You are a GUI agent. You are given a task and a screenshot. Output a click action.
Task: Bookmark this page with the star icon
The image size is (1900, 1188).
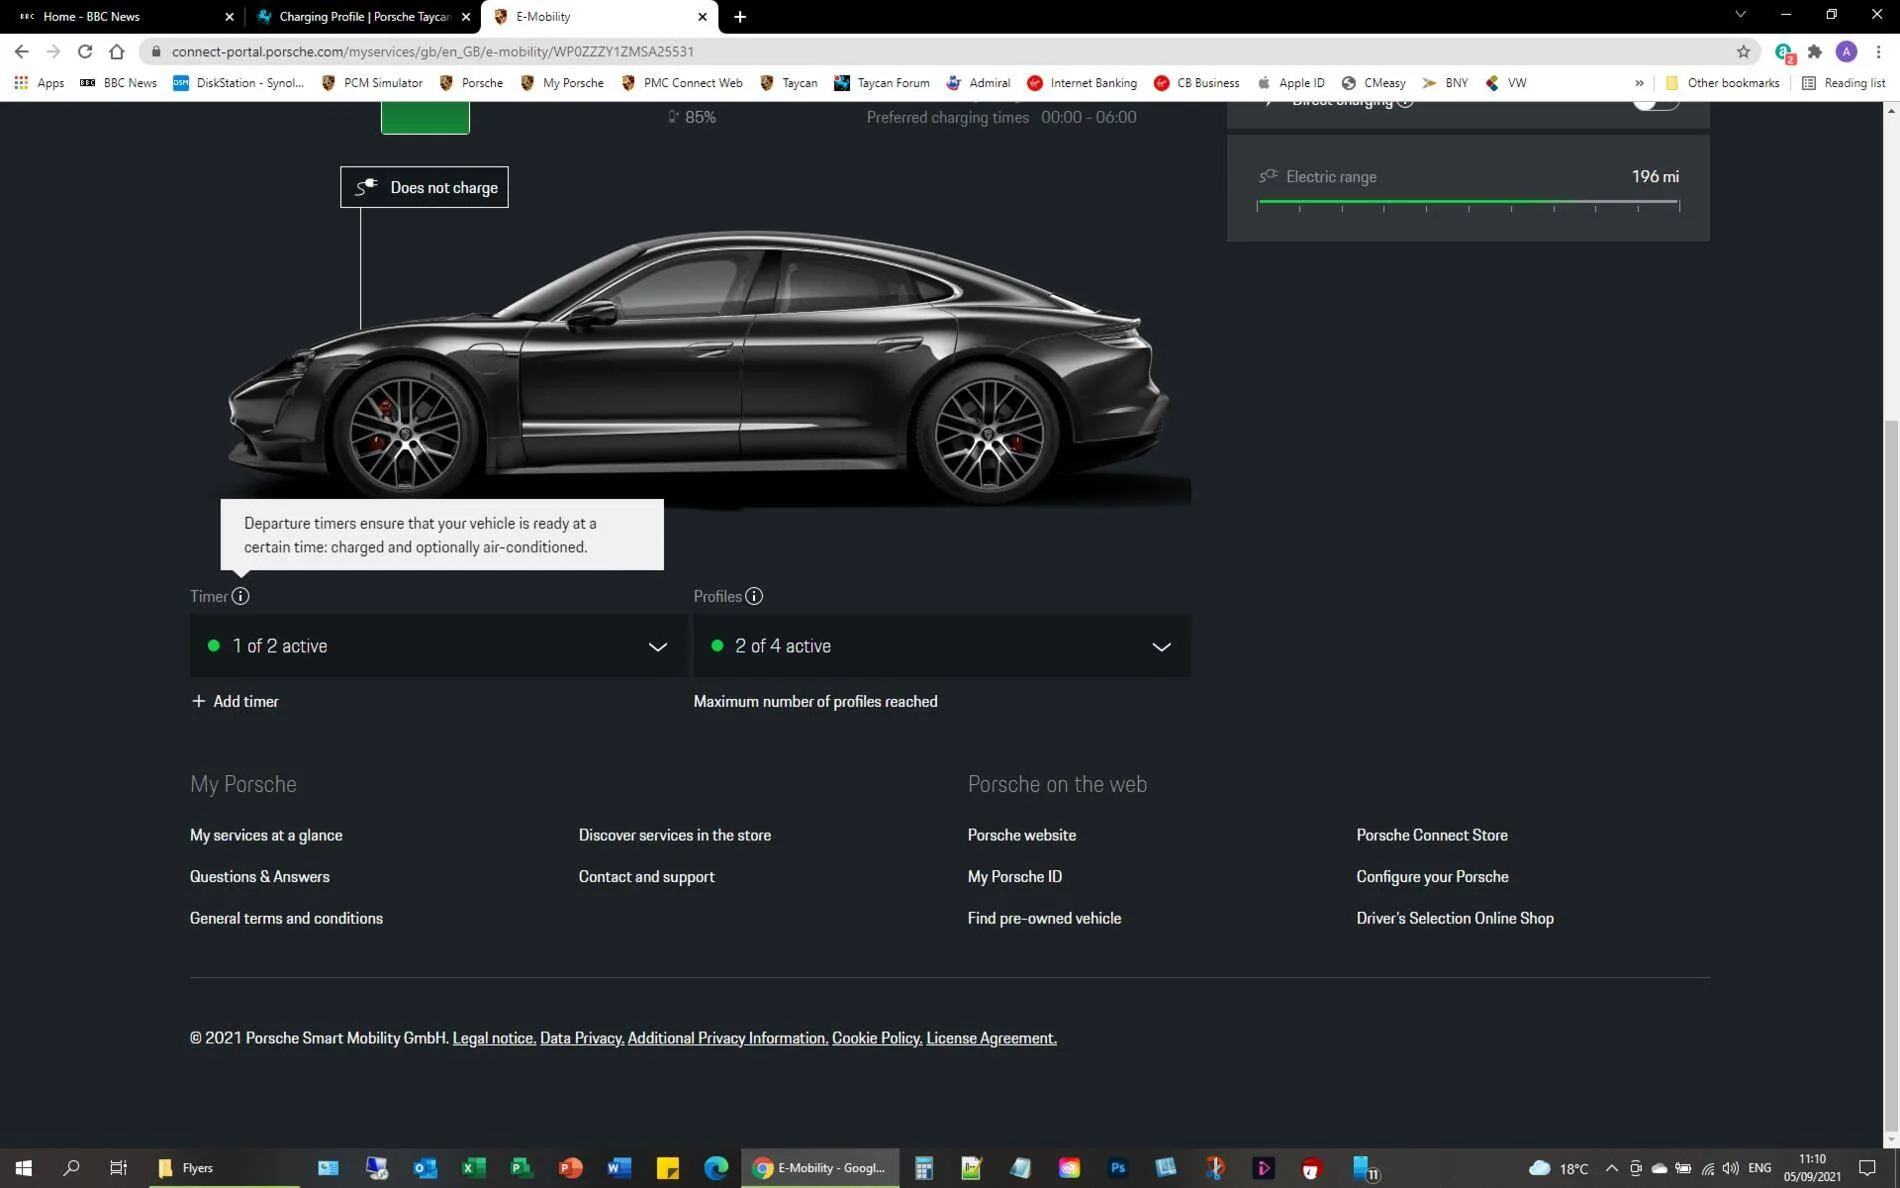[1743, 51]
